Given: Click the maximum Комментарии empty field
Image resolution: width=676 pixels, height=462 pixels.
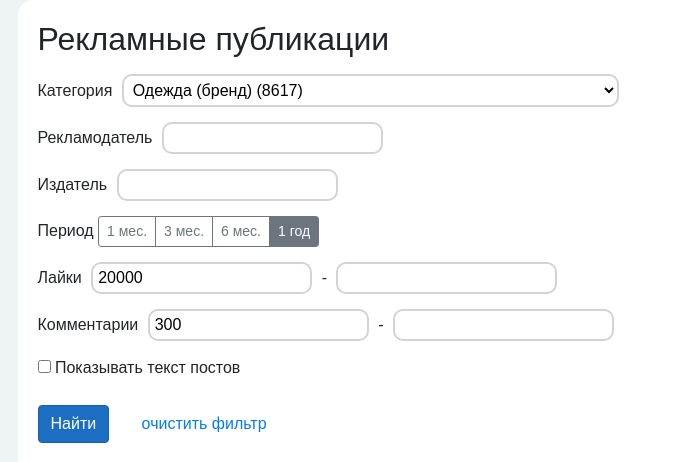Looking at the screenshot, I should tap(503, 325).
